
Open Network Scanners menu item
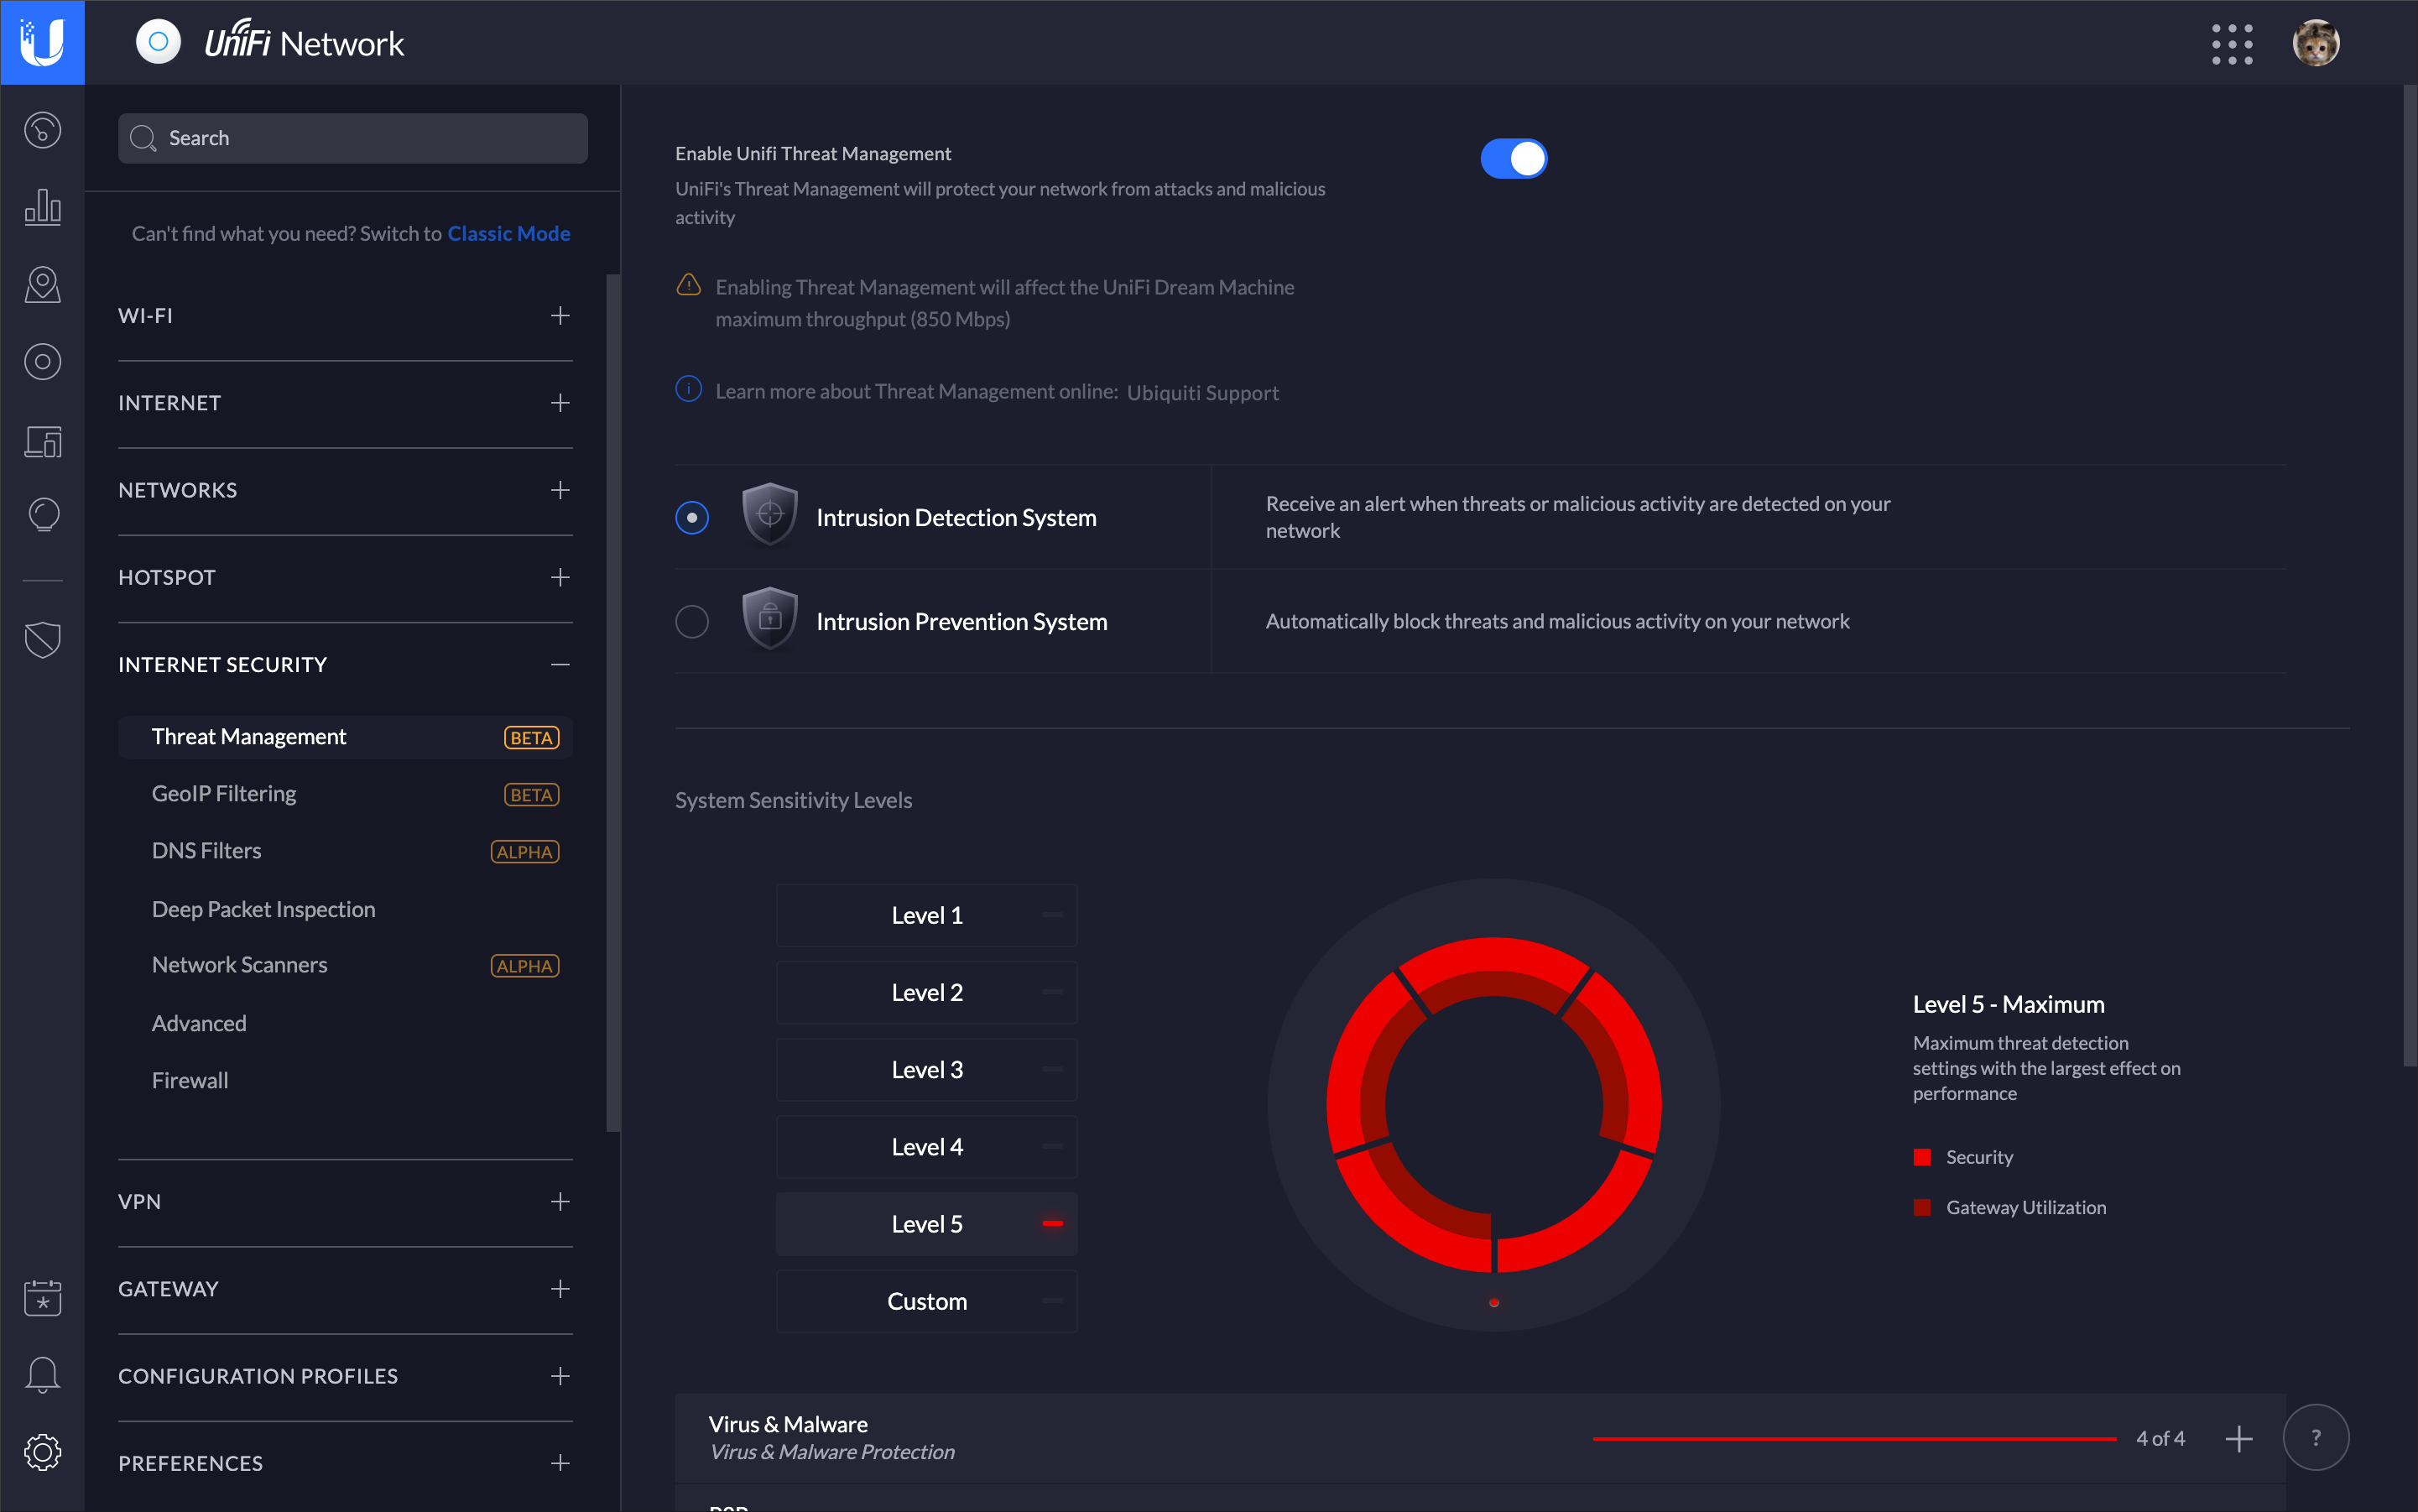(x=345, y=965)
